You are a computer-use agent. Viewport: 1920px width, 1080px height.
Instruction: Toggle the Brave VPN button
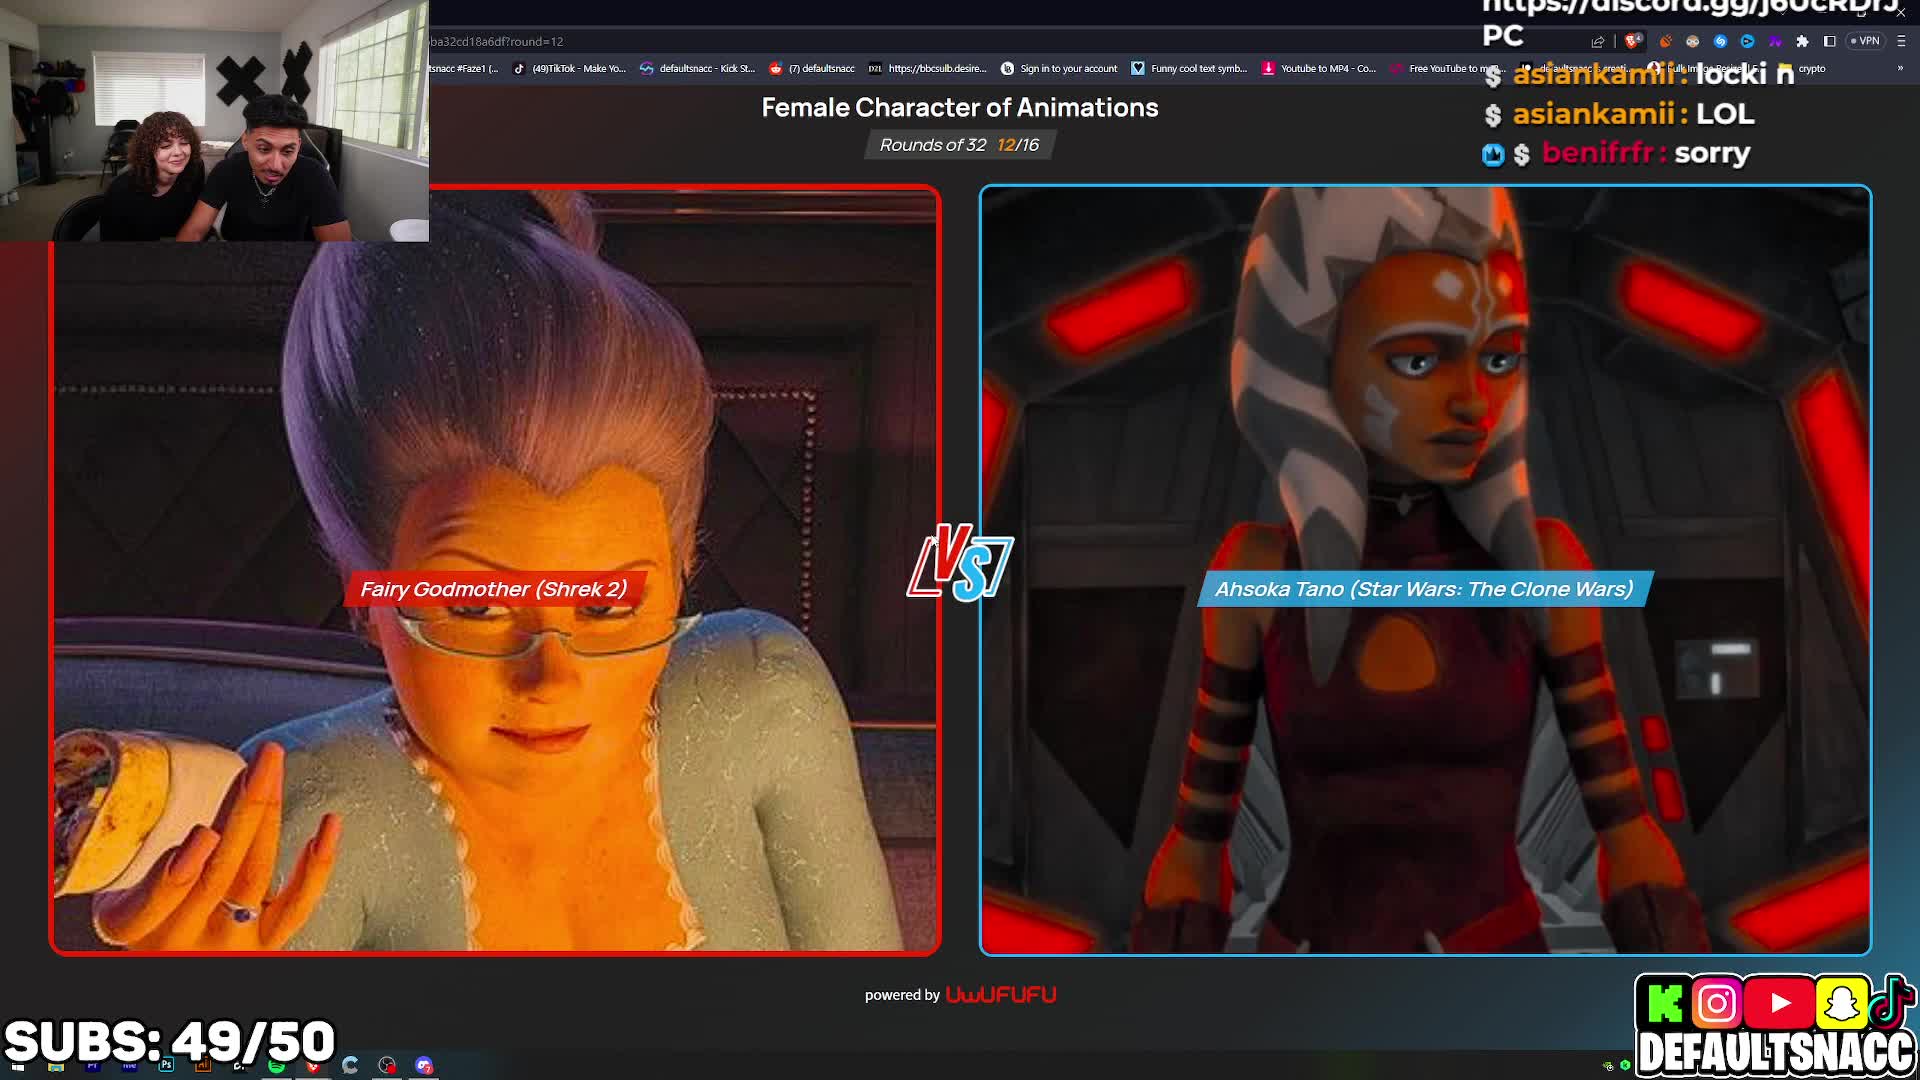1865,41
